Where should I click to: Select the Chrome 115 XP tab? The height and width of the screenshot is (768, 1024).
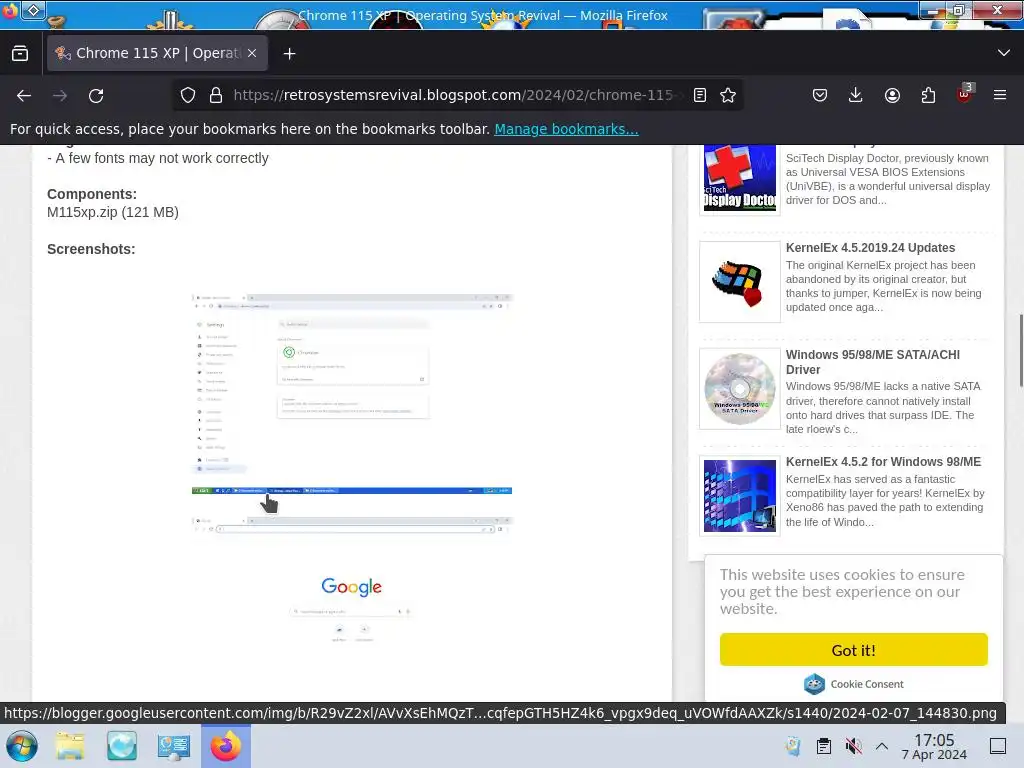point(157,53)
